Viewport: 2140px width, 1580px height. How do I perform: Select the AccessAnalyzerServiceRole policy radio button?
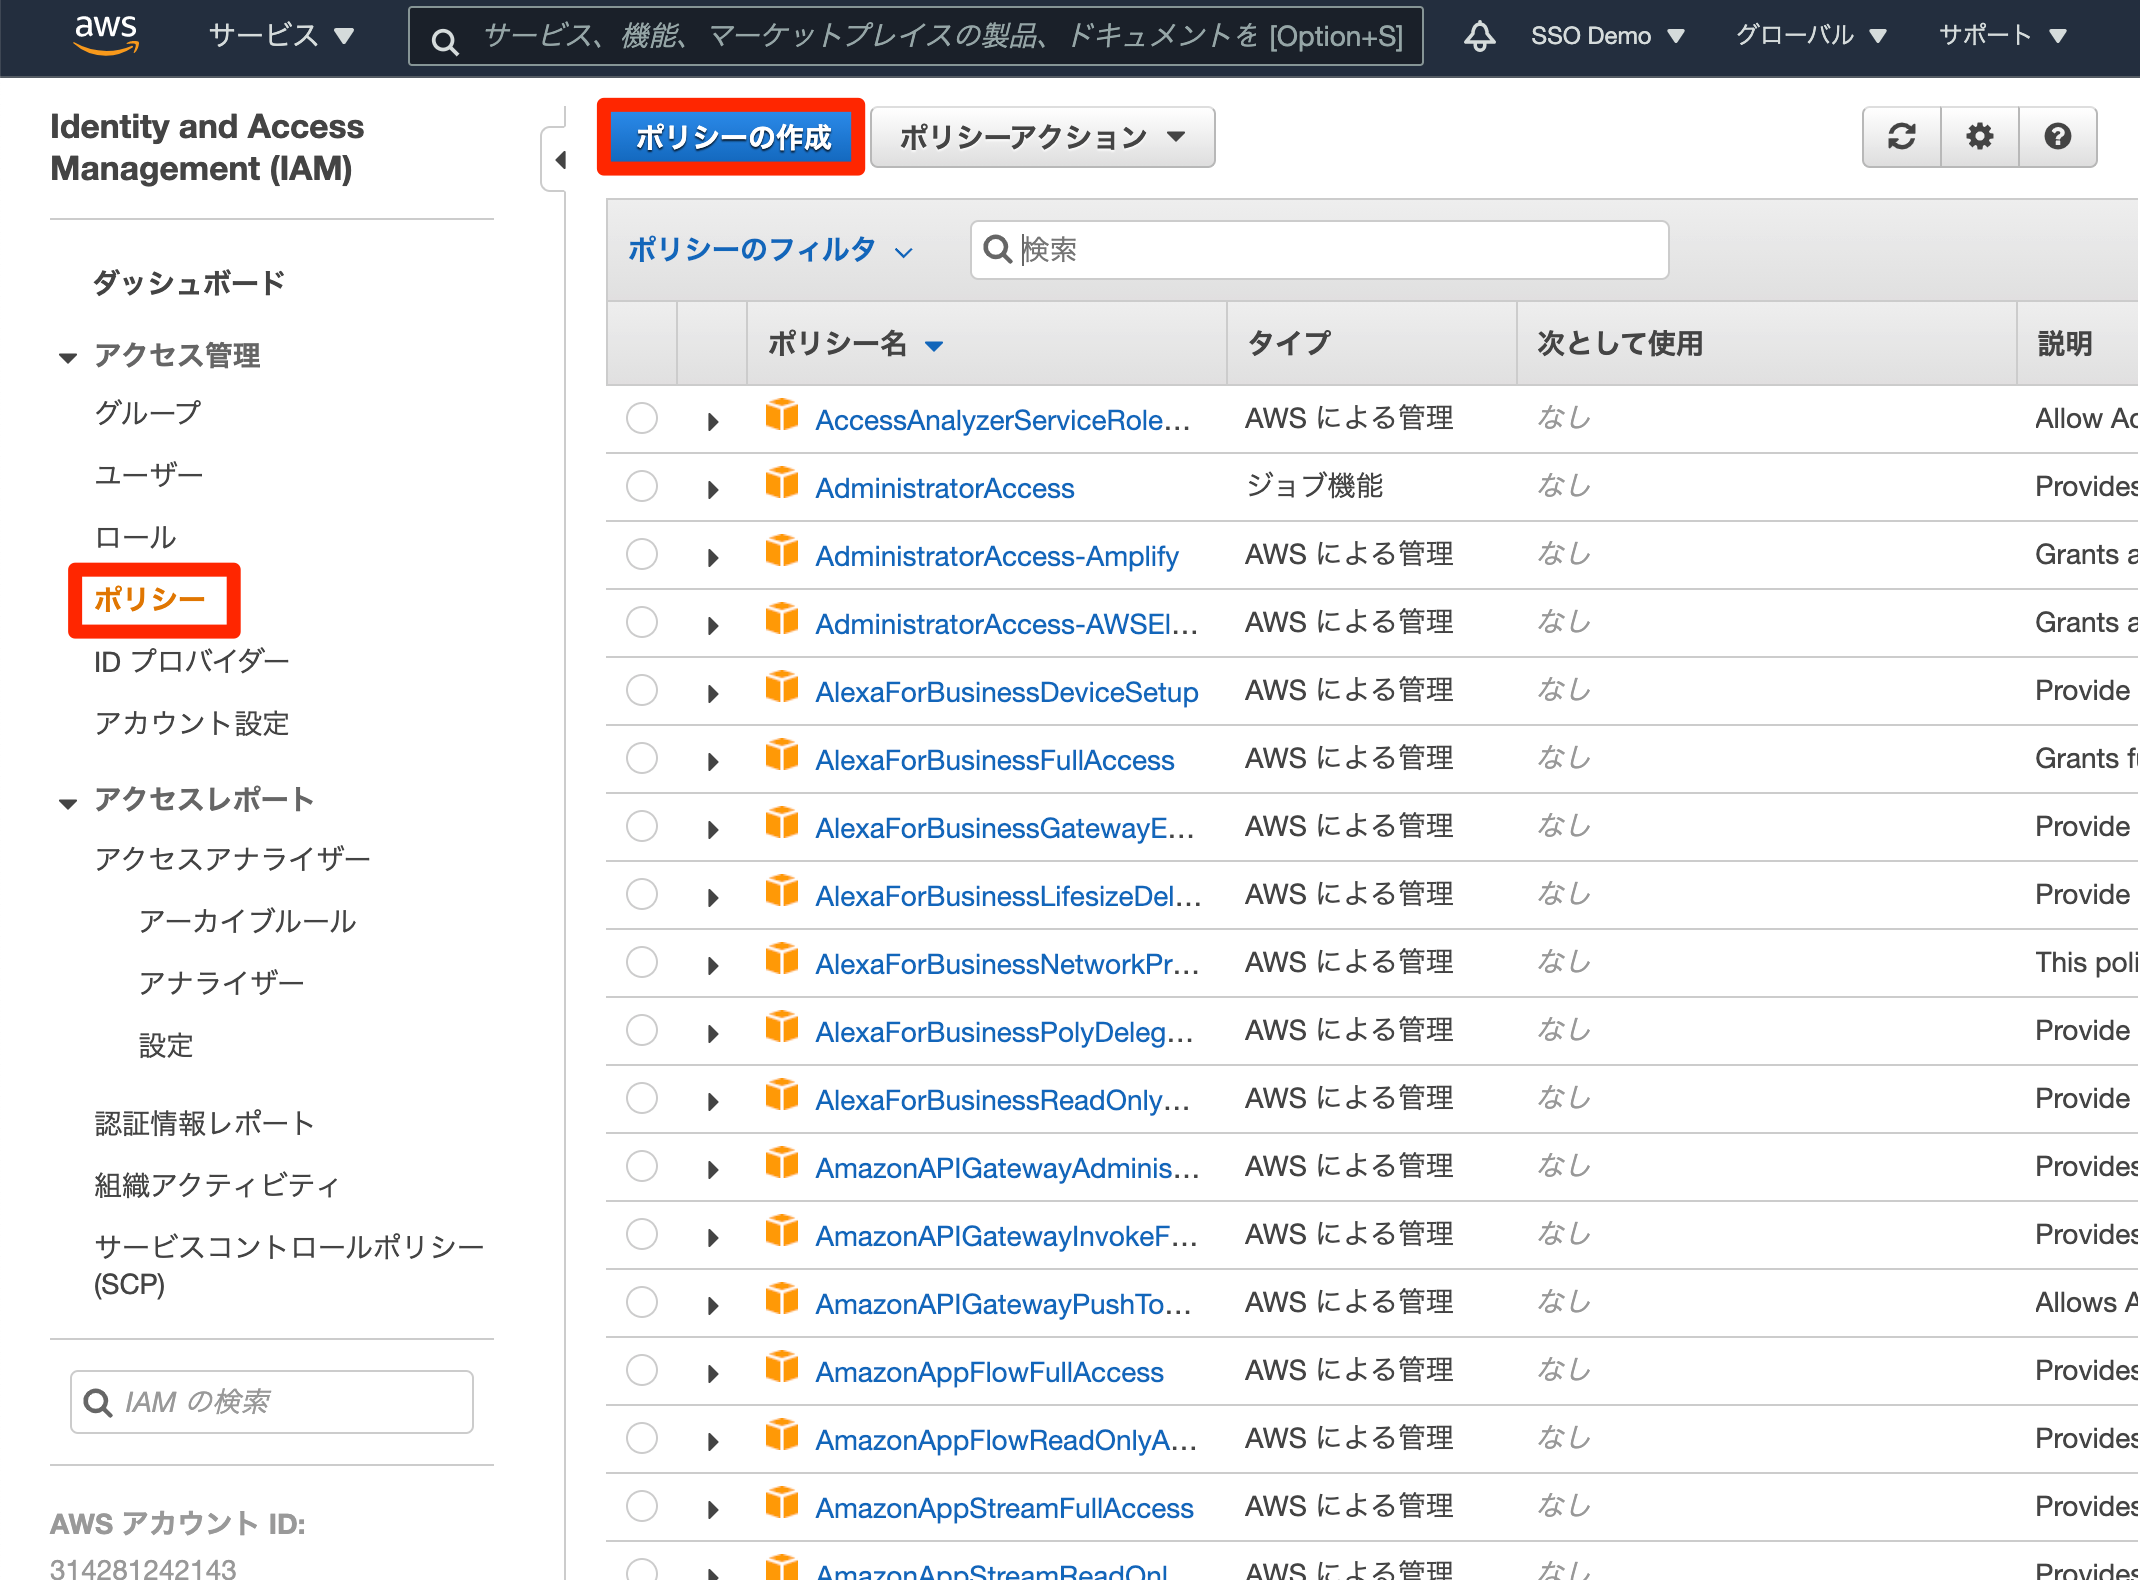click(x=642, y=418)
